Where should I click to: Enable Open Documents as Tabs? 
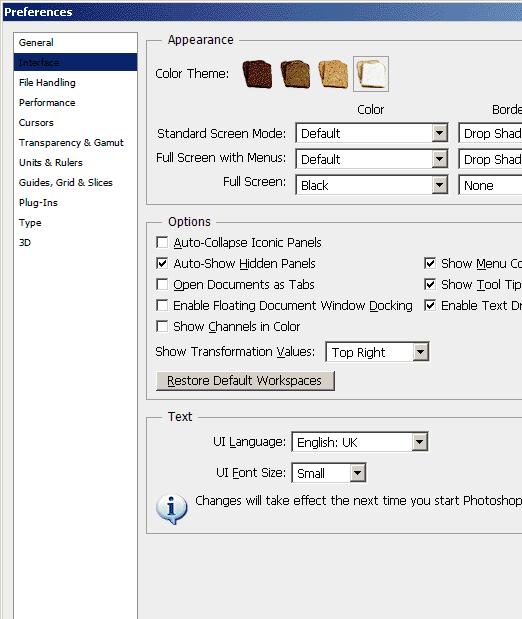click(x=162, y=284)
